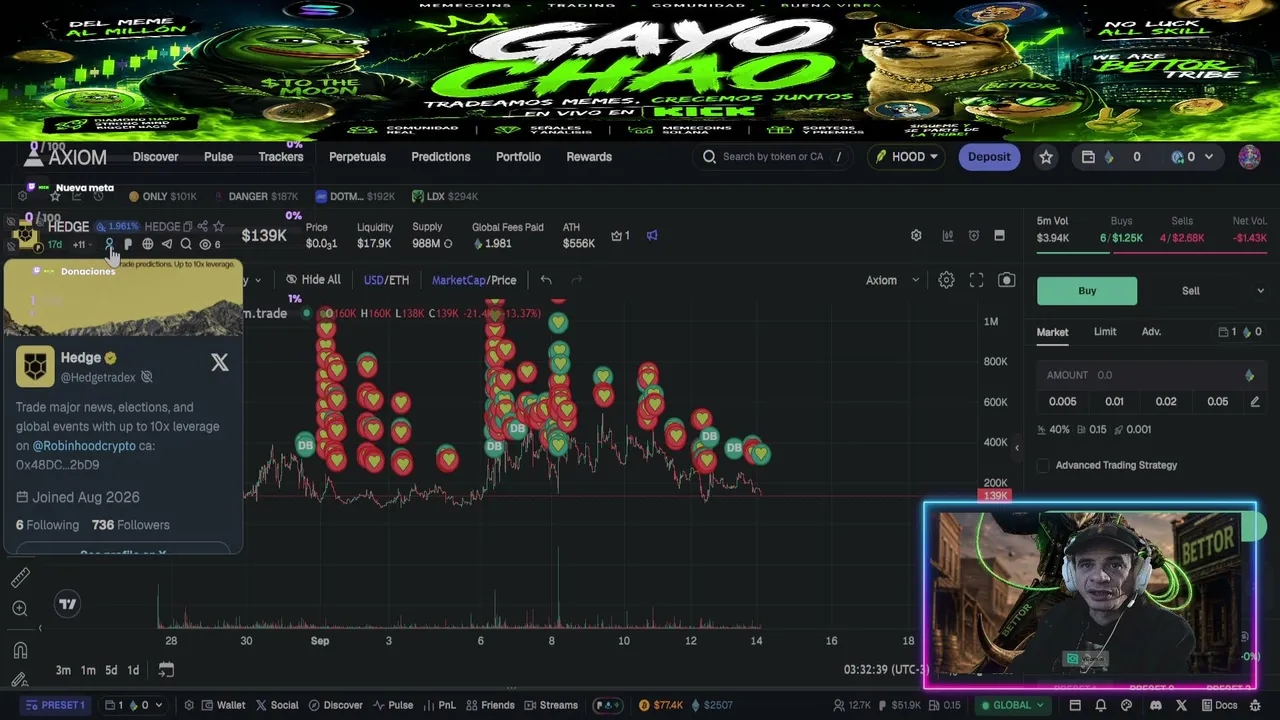Toggle the panel layout icon
This screenshot has height=720, width=1280.
[x=999, y=236]
